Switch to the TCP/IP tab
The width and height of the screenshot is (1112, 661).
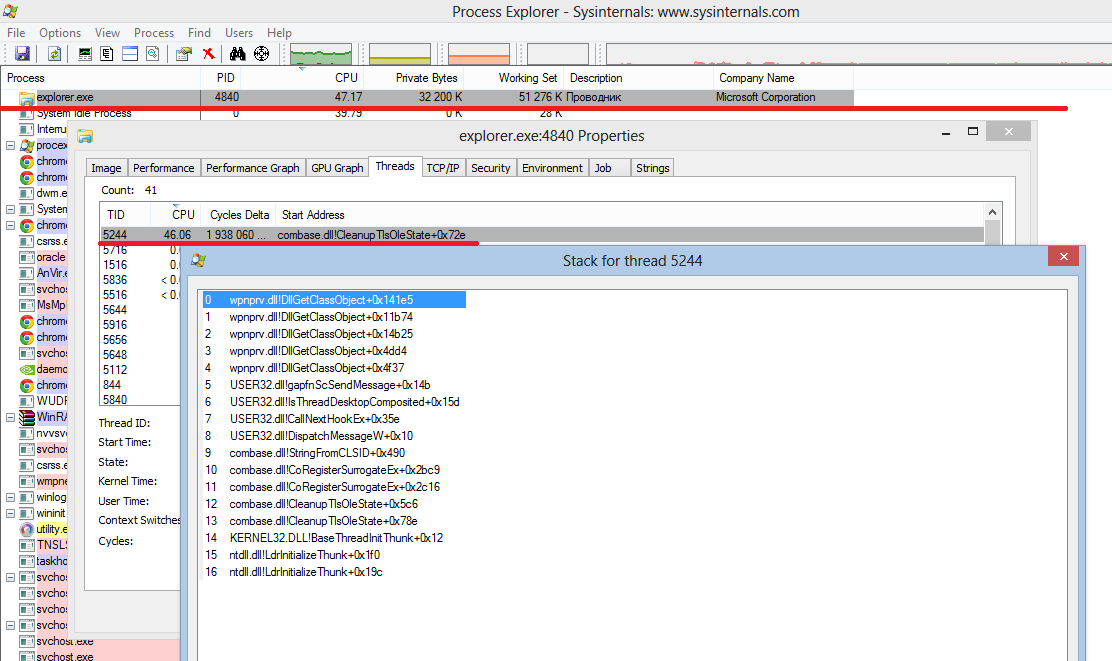[x=443, y=168]
